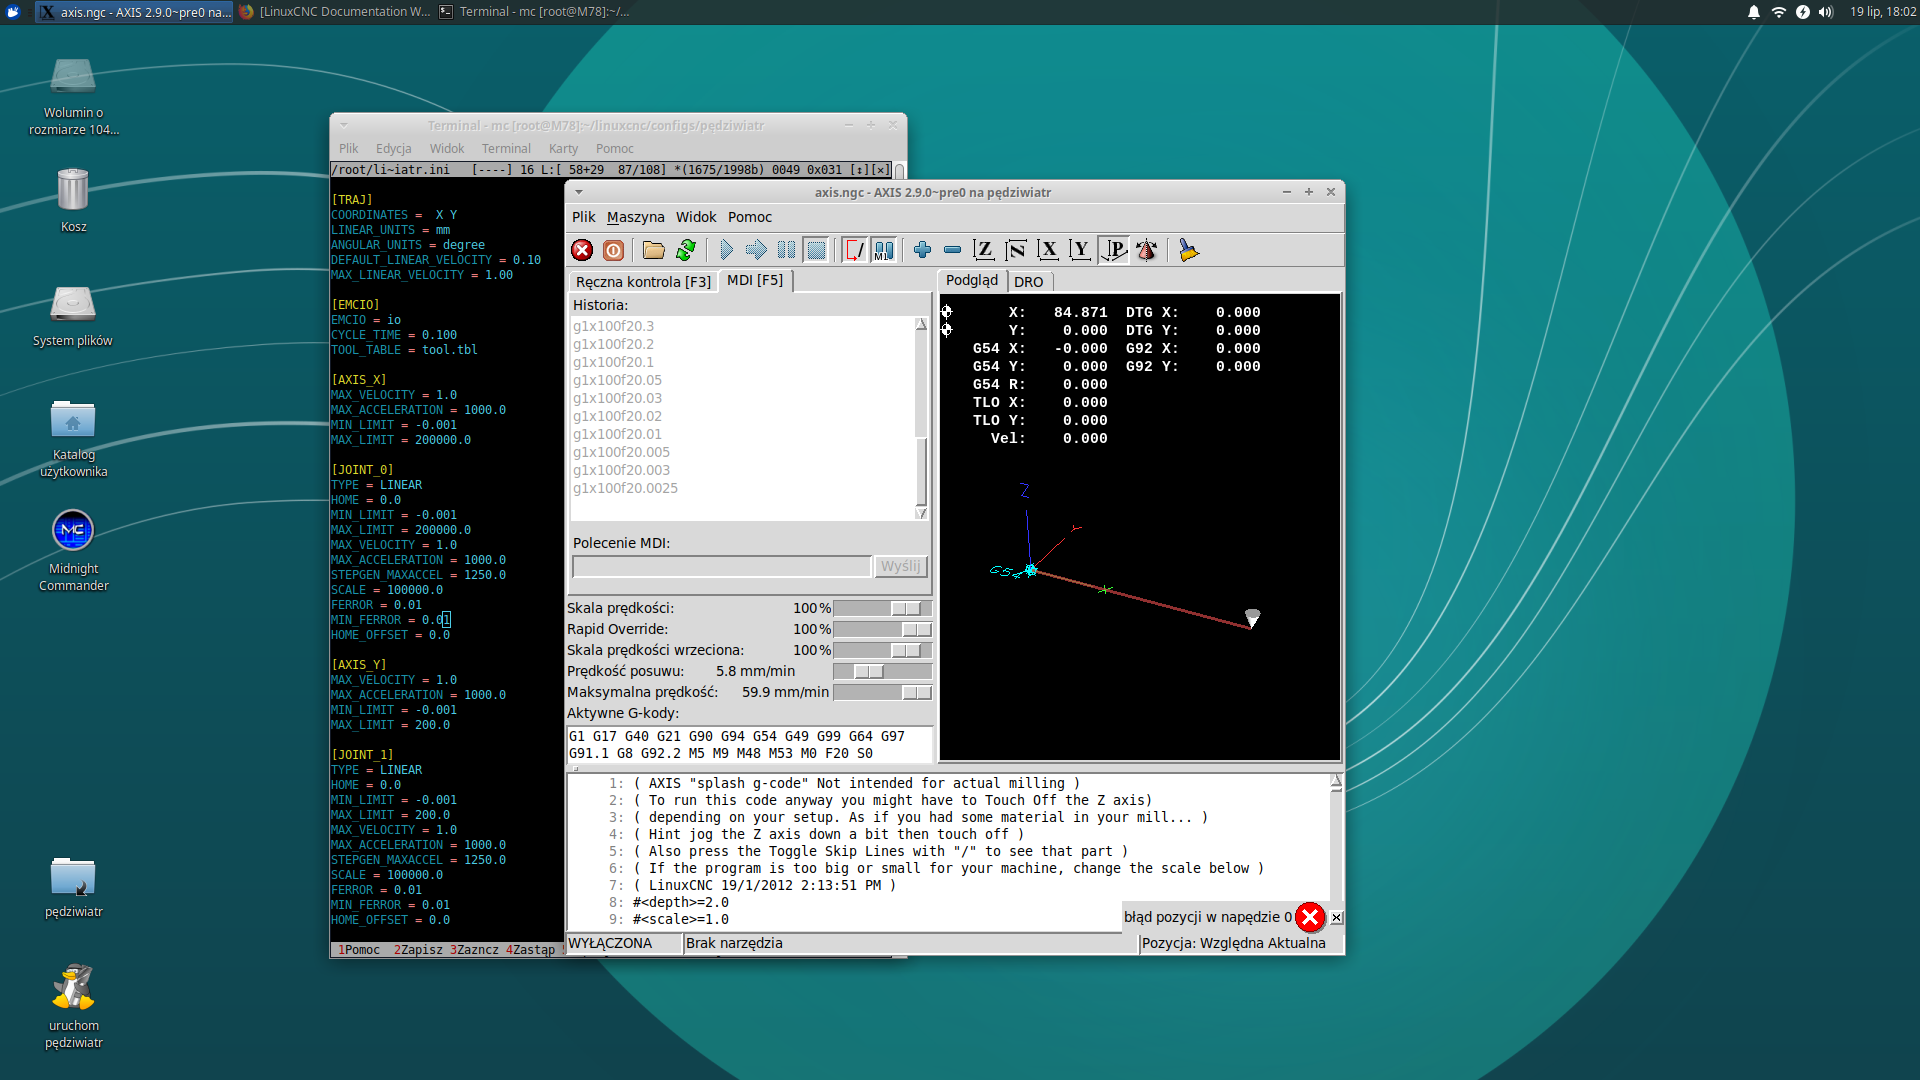Click 1Pomoc in Midnight Commander editor
Screen dimensions: 1920x1080
coord(359,949)
